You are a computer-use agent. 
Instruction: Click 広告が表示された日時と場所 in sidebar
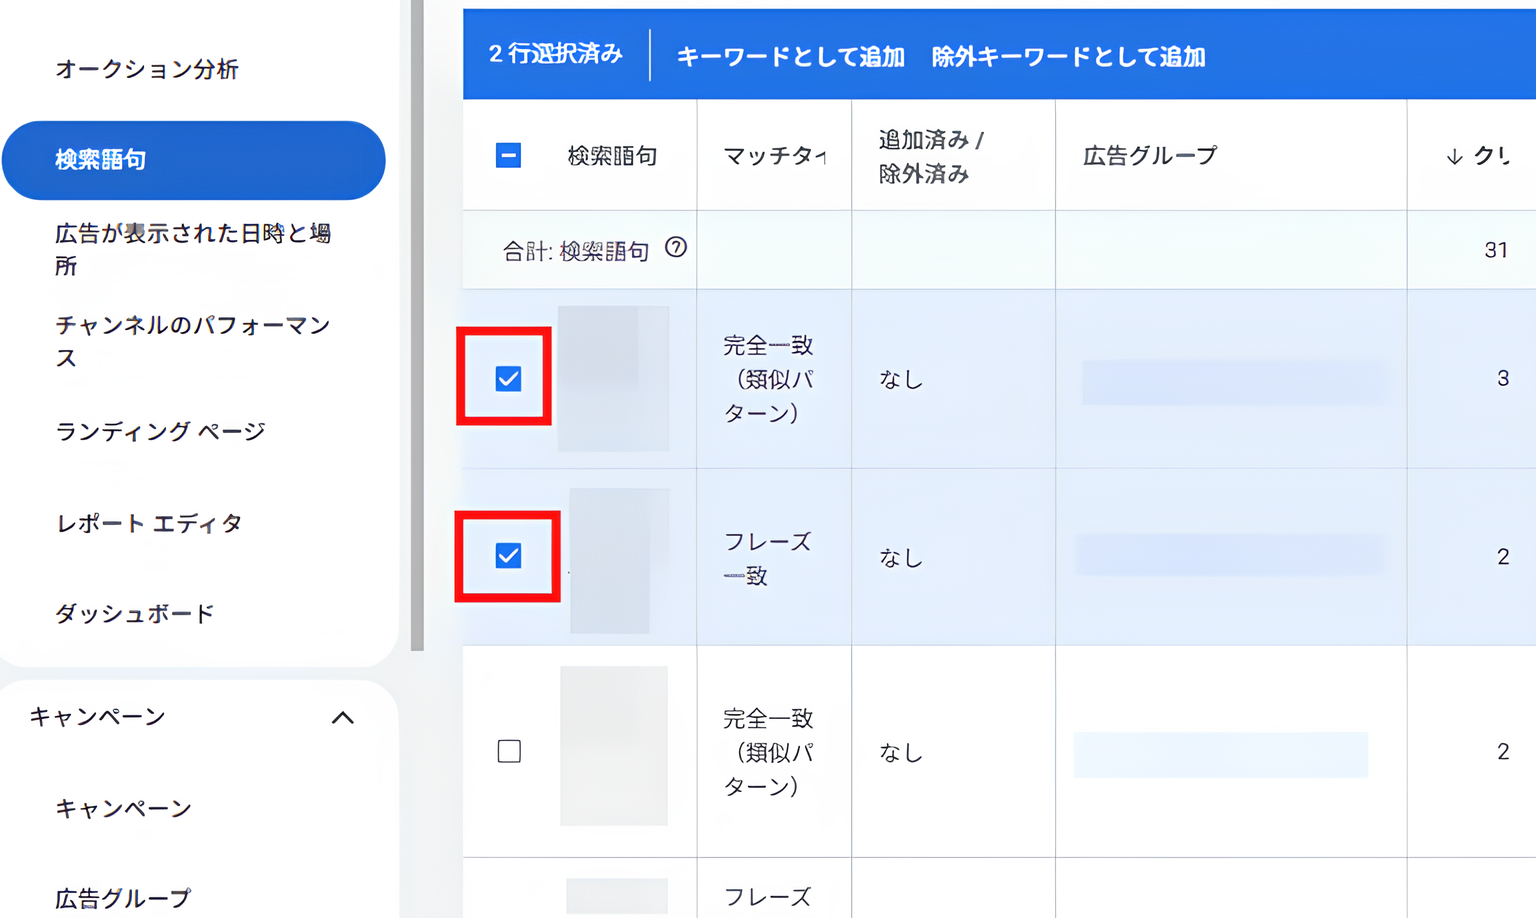coord(192,249)
